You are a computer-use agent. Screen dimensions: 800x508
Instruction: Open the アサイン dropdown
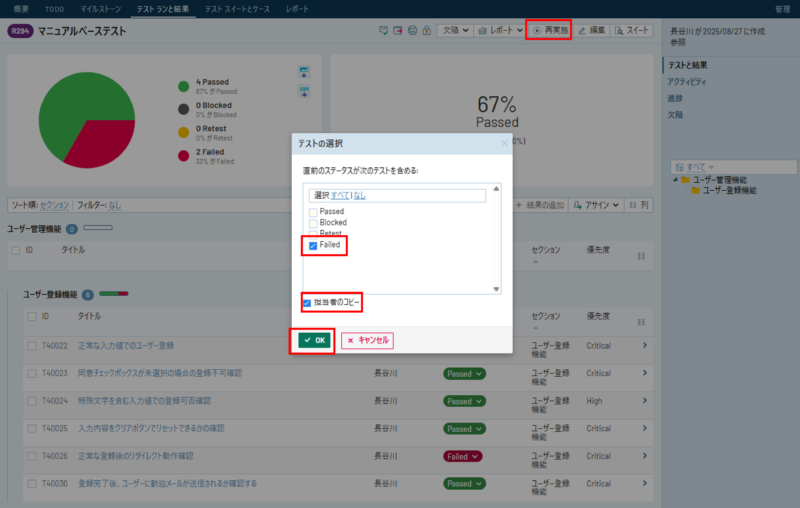click(596, 205)
